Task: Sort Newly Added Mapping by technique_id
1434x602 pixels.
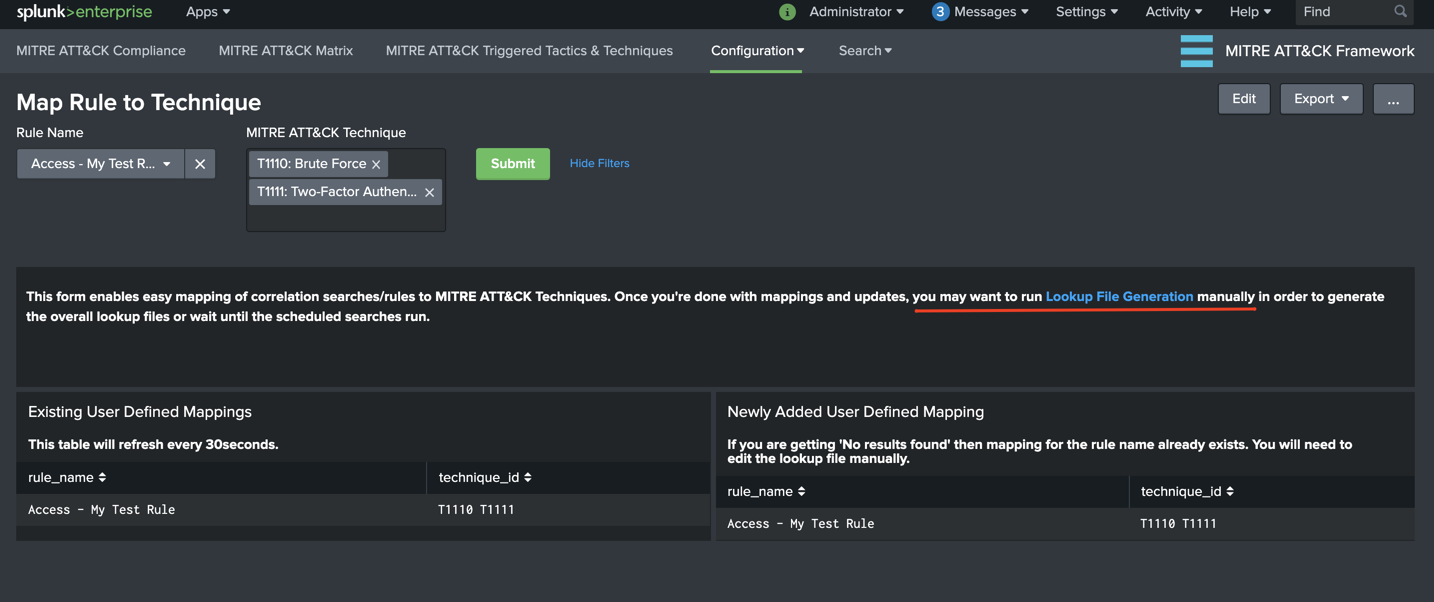Action: (x=1187, y=492)
